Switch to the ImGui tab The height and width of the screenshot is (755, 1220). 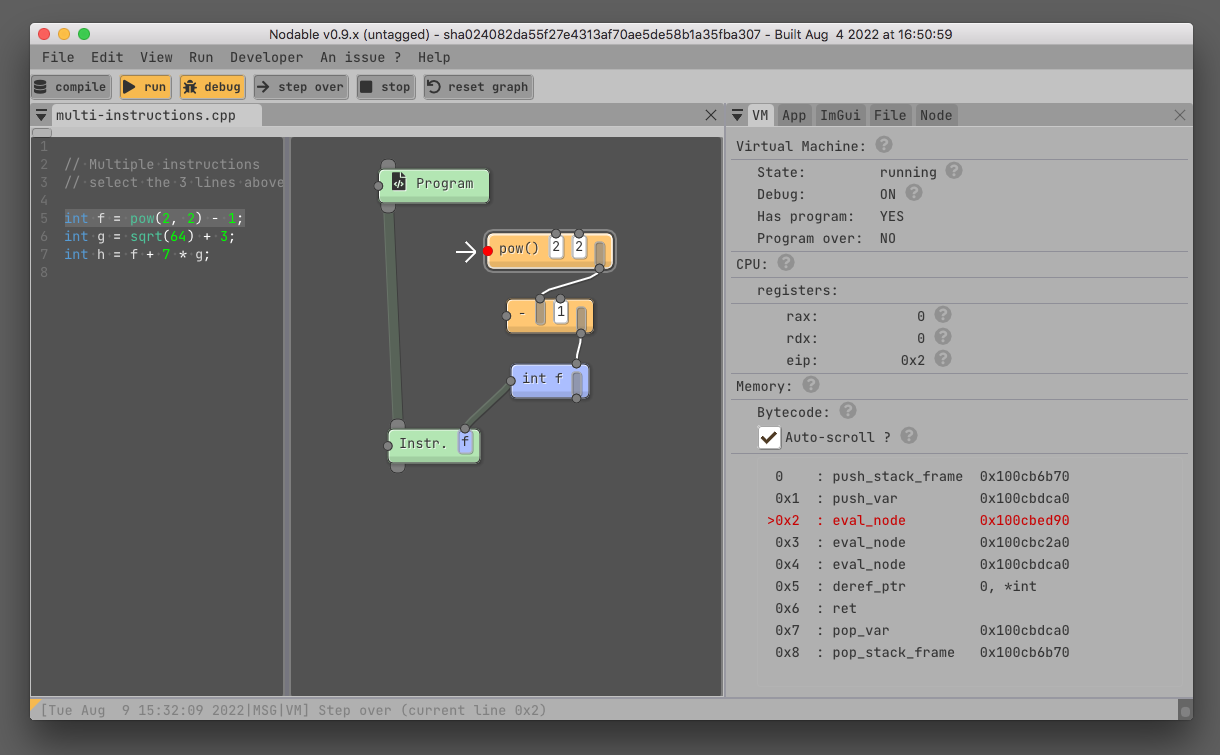point(840,114)
